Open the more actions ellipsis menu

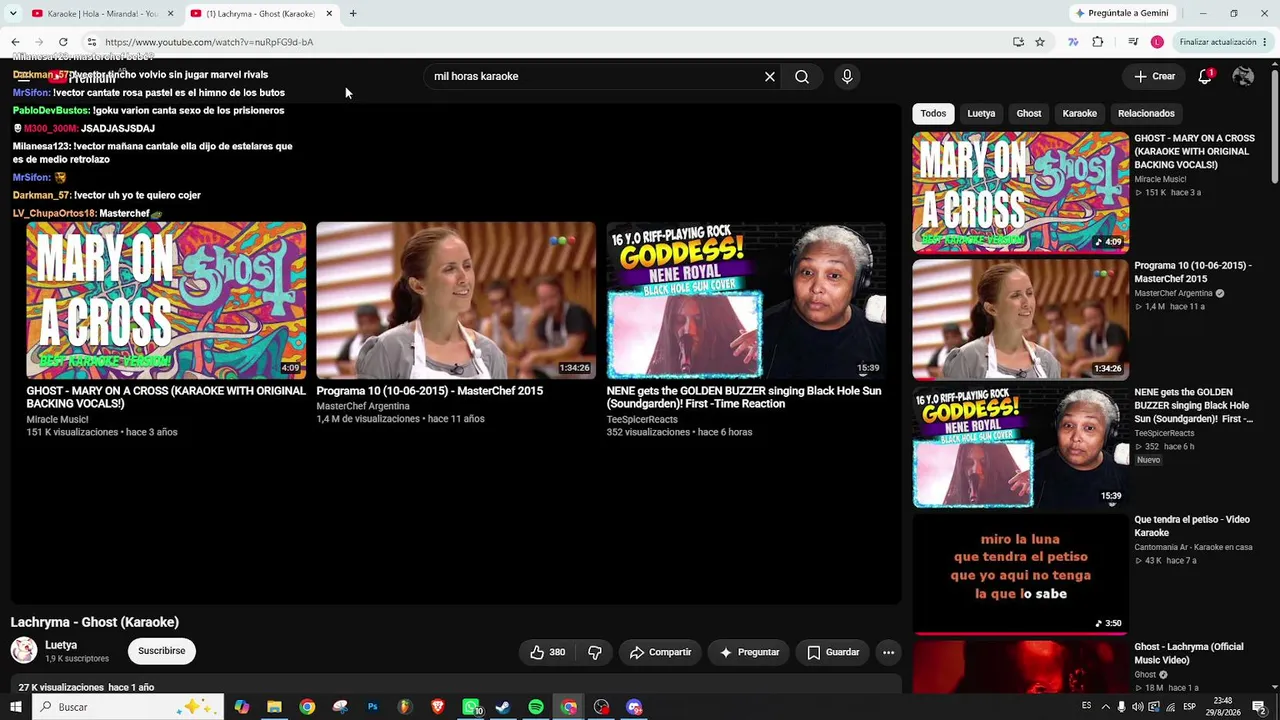tap(888, 652)
